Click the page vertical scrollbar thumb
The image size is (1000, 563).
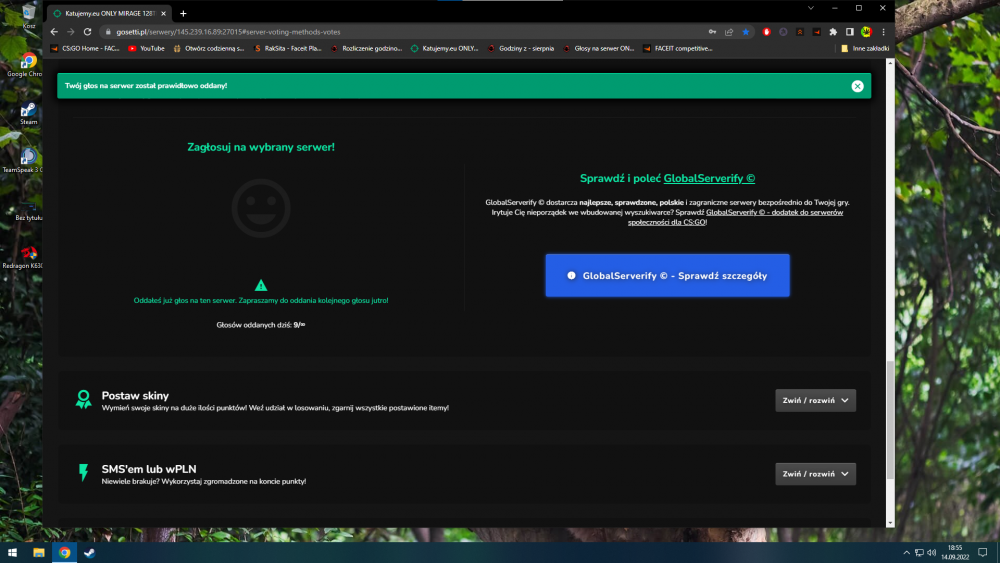[890, 421]
